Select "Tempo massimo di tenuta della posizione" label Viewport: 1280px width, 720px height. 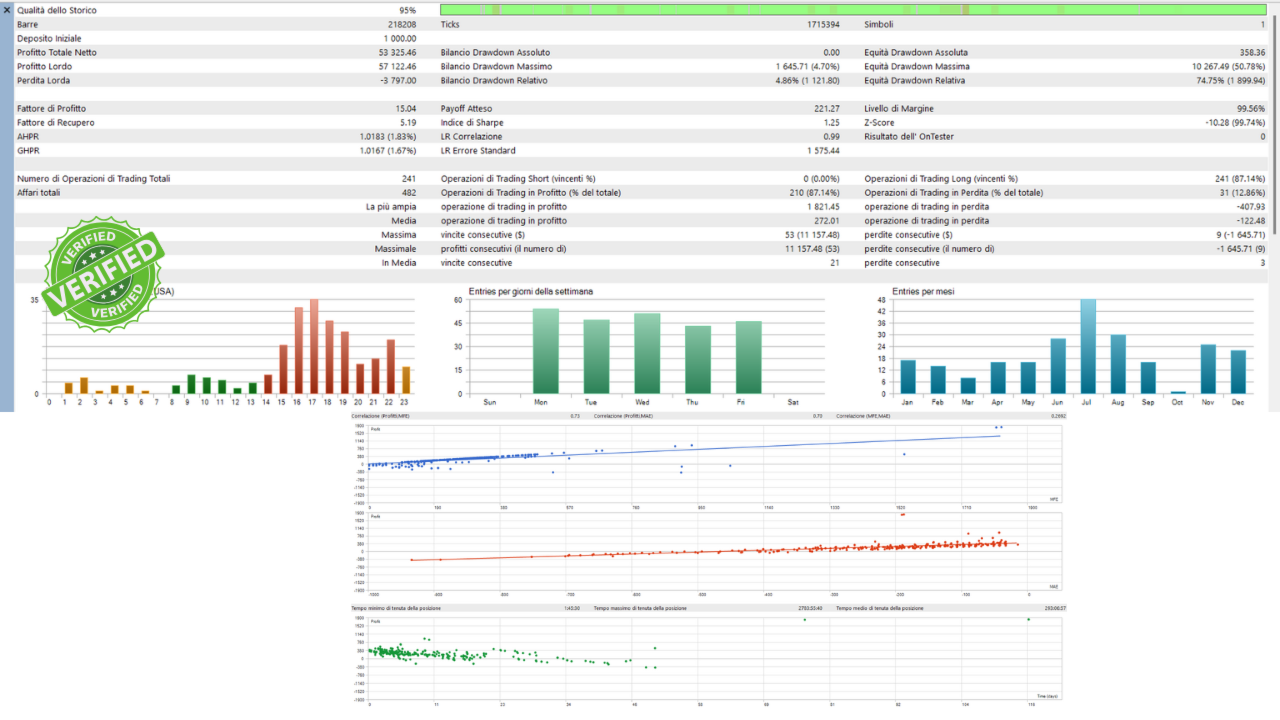[639, 608]
